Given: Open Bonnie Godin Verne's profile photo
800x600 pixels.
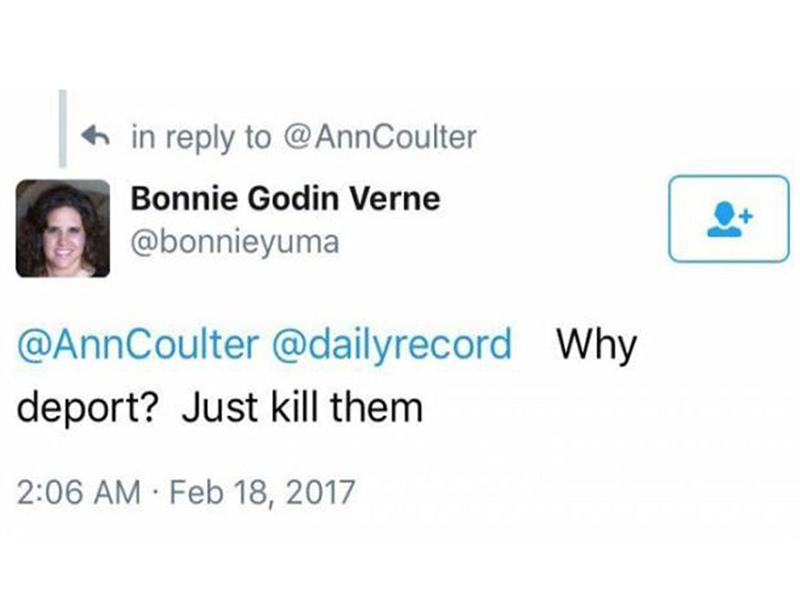Looking at the screenshot, I should pos(62,228).
